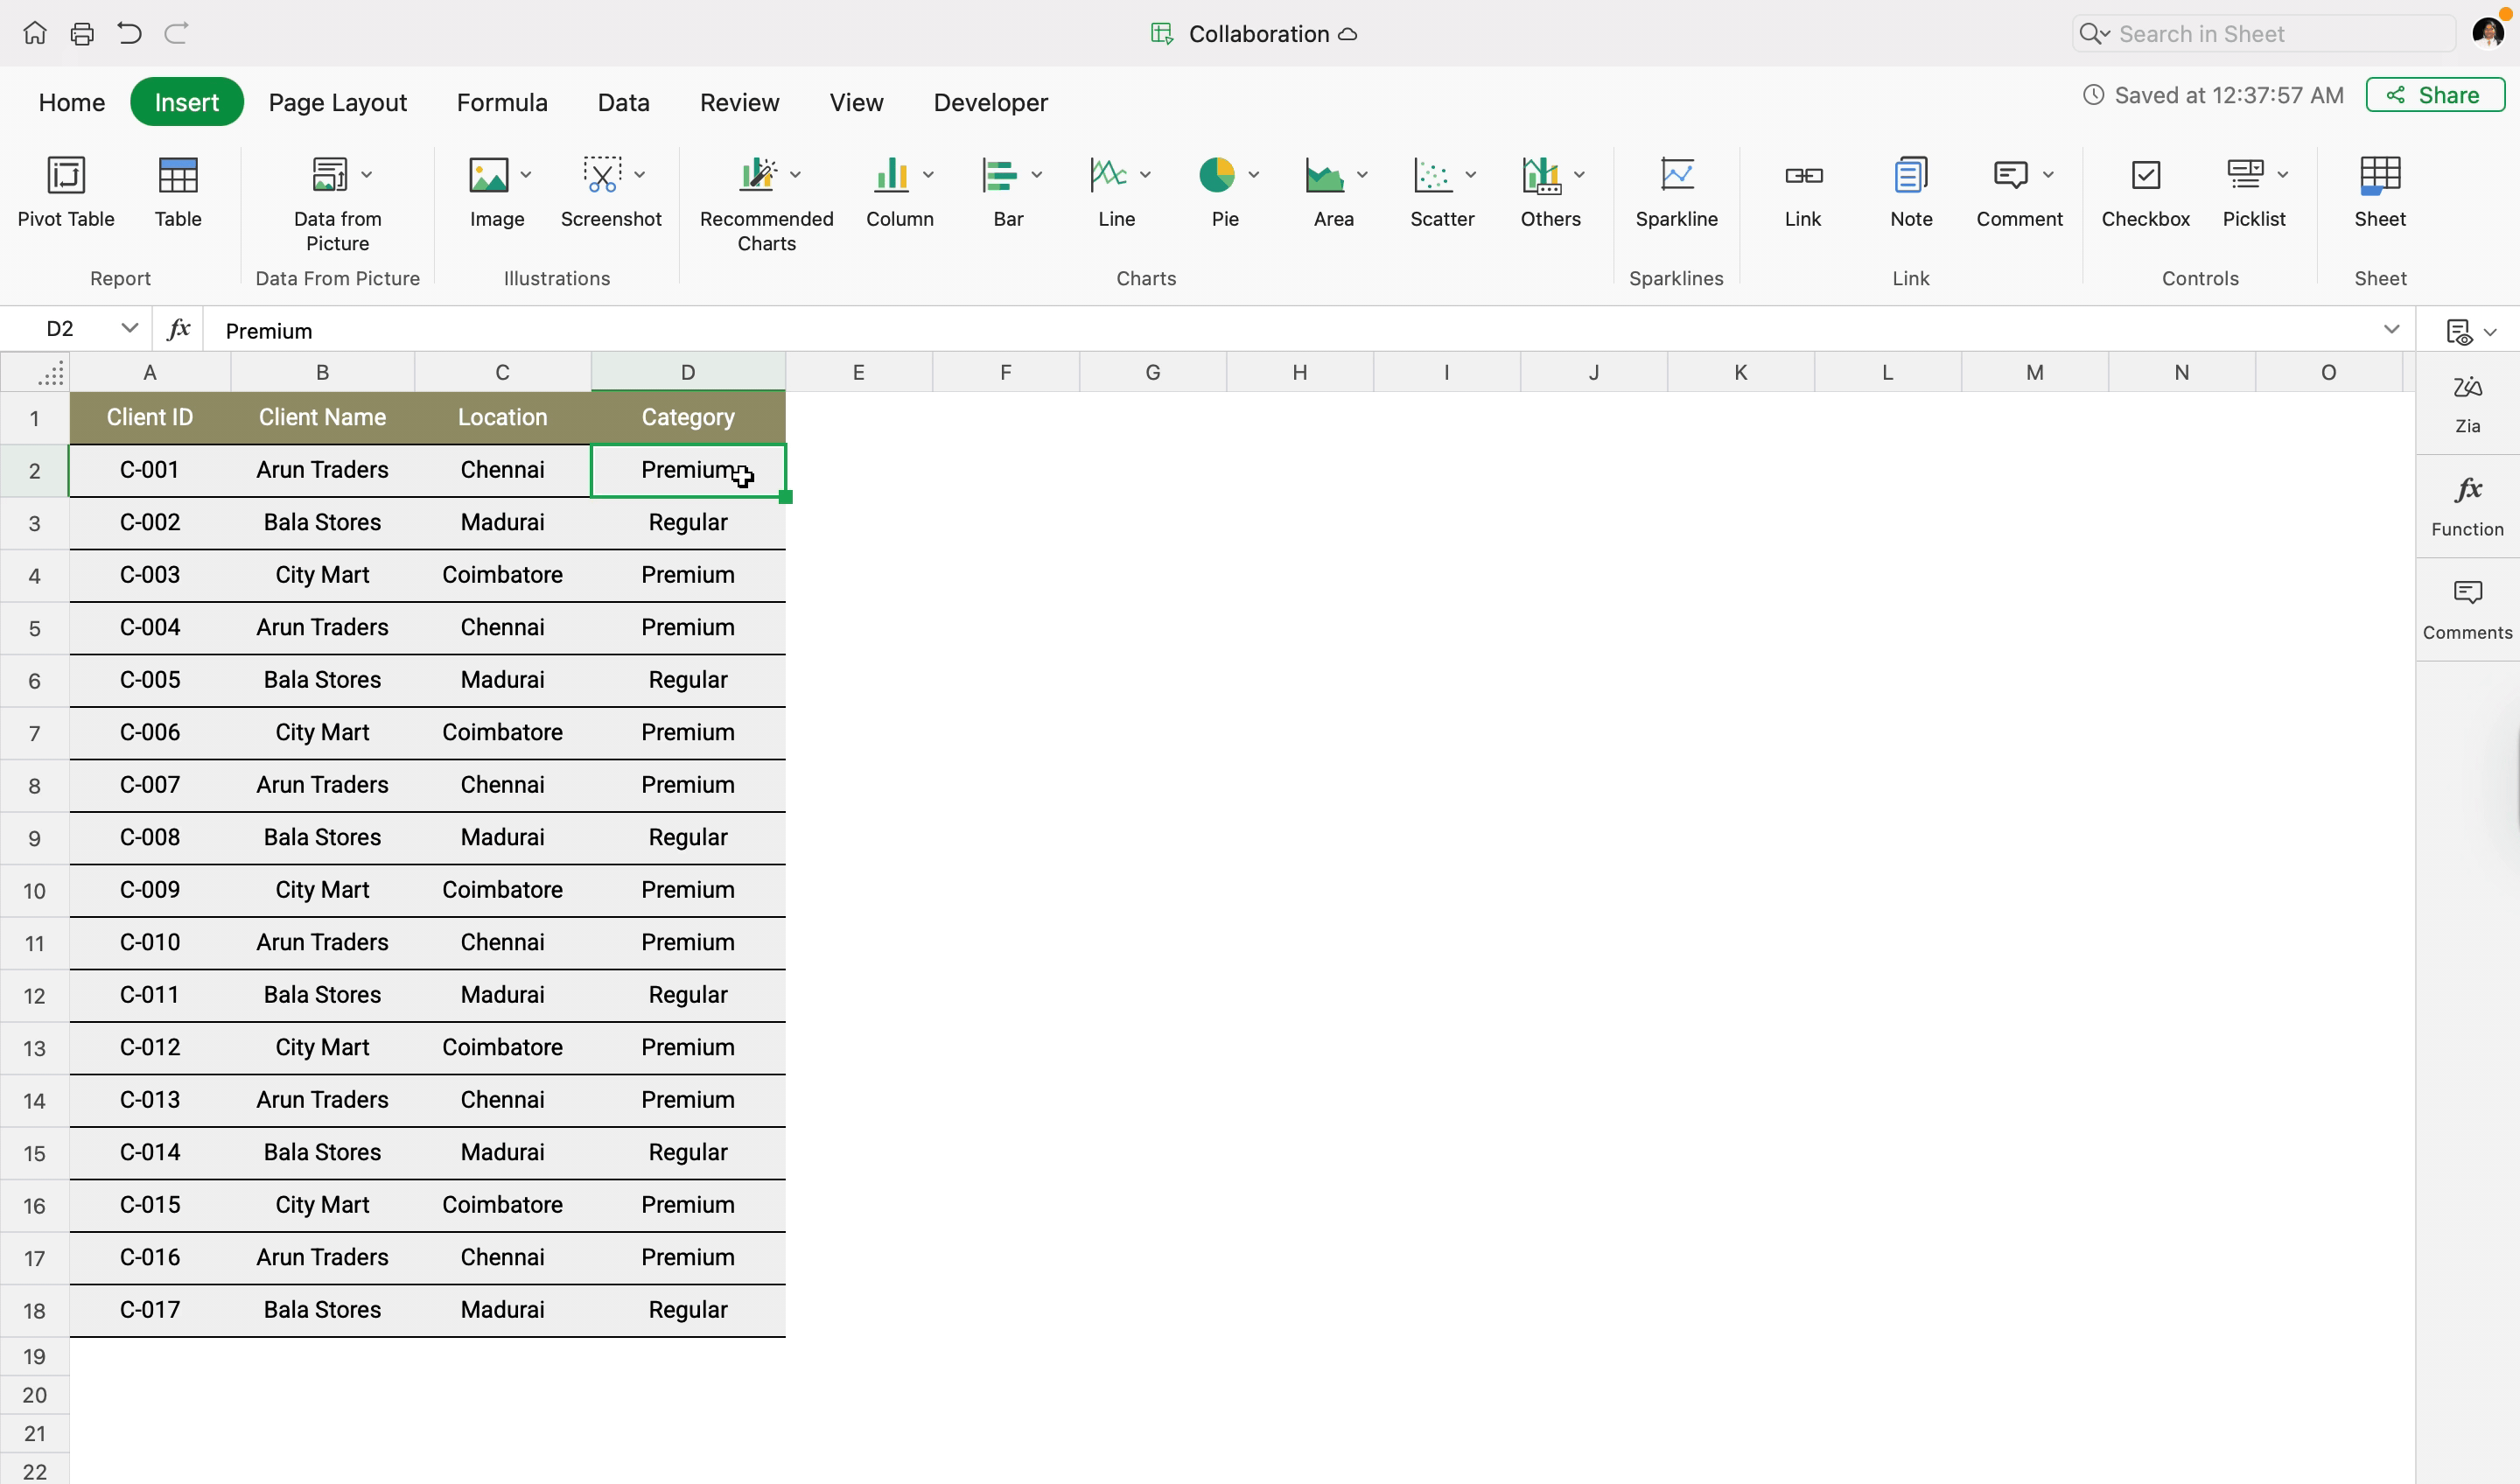
Task: Click the Data from Picture icon
Action: [x=330, y=175]
